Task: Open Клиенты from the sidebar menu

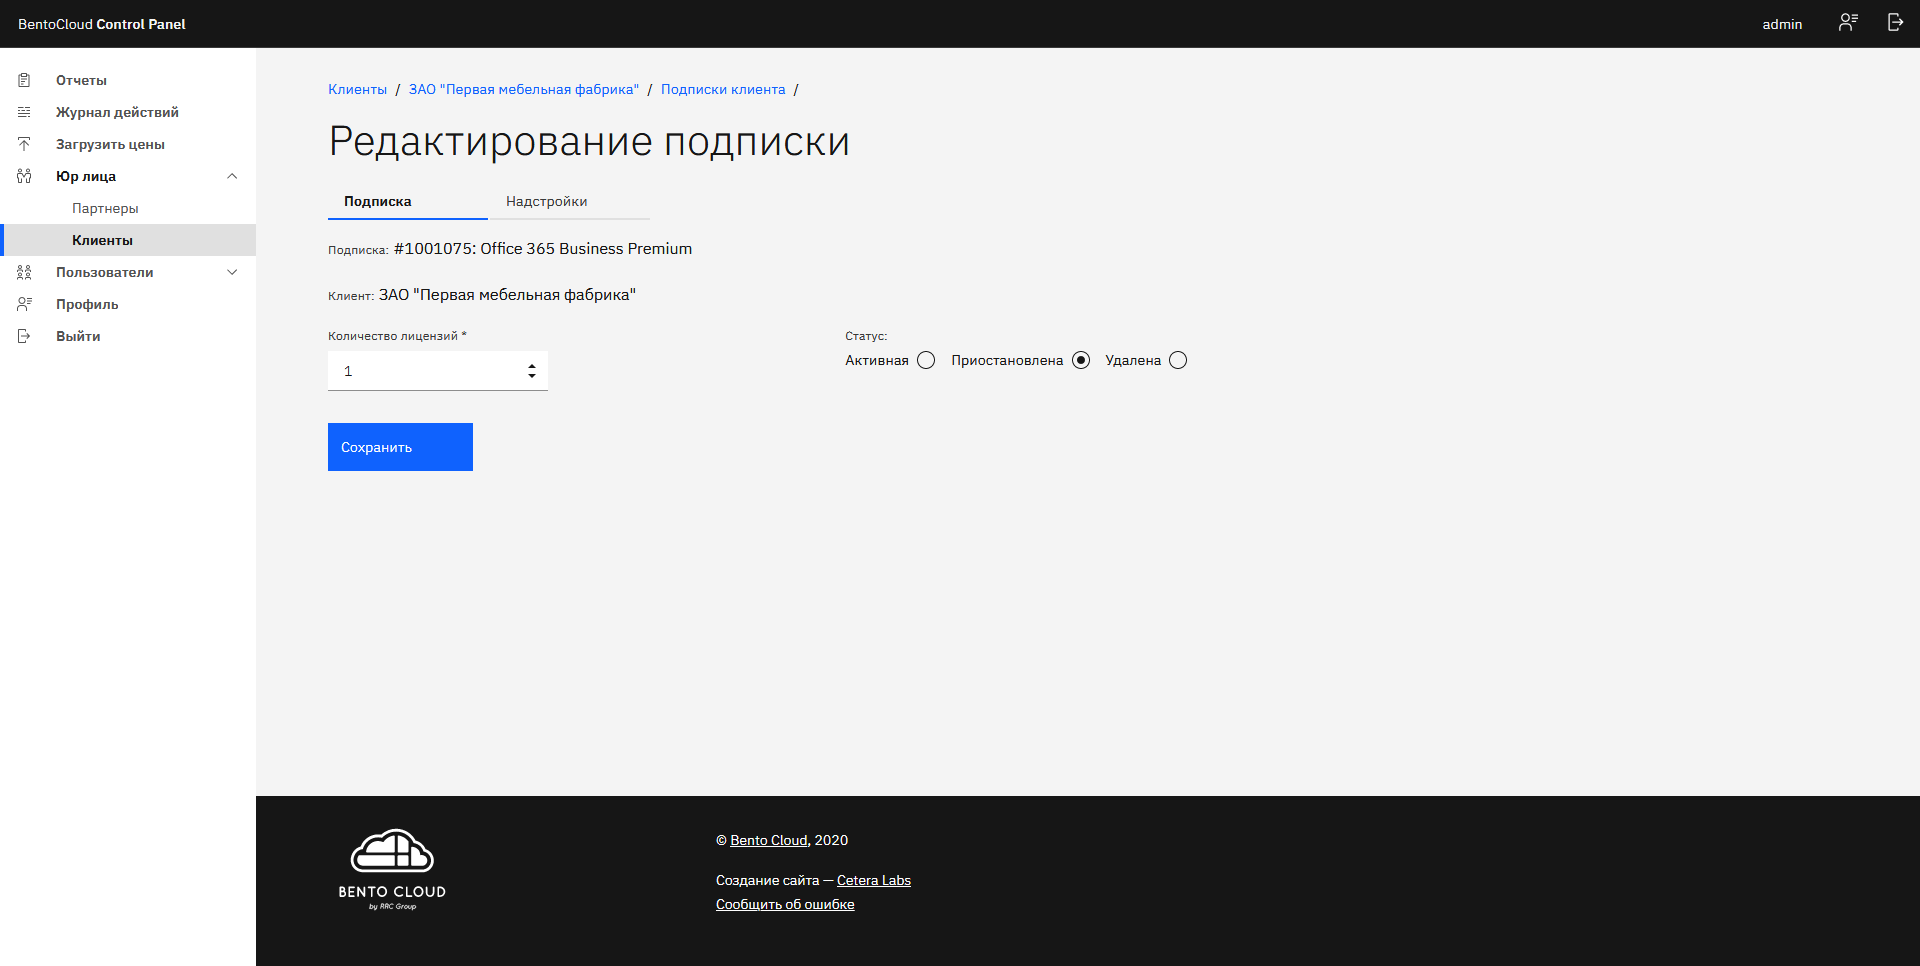Action: pyautogui.click(x=102, y=240)
